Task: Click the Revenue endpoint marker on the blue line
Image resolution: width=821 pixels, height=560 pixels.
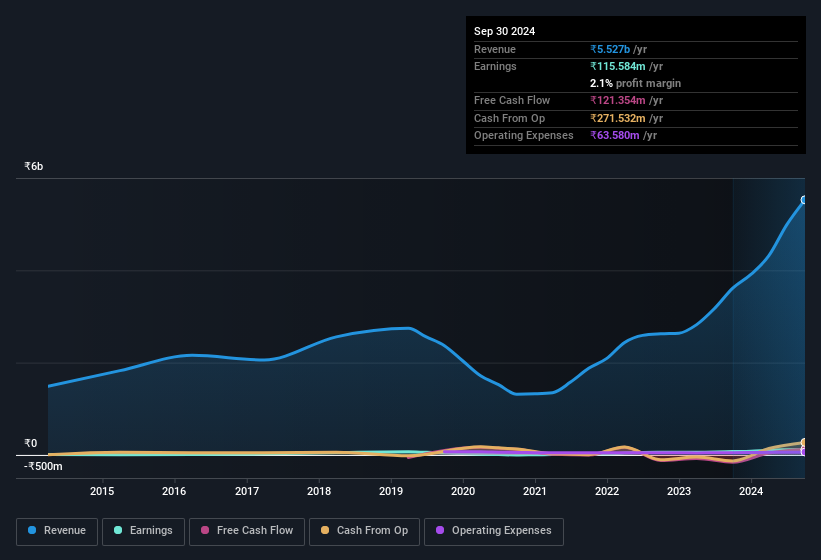Action: pyautogui.click(x=804, y=200)
